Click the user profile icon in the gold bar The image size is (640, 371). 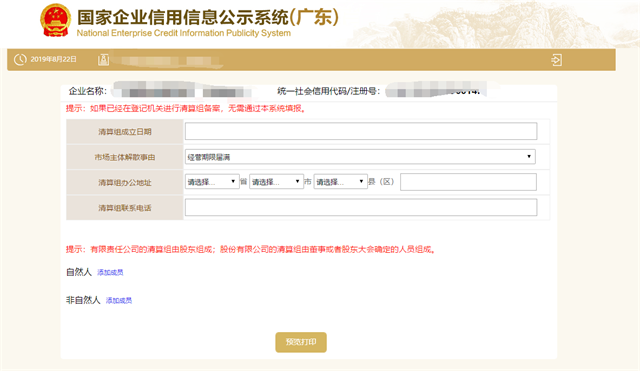pos(103,60)
